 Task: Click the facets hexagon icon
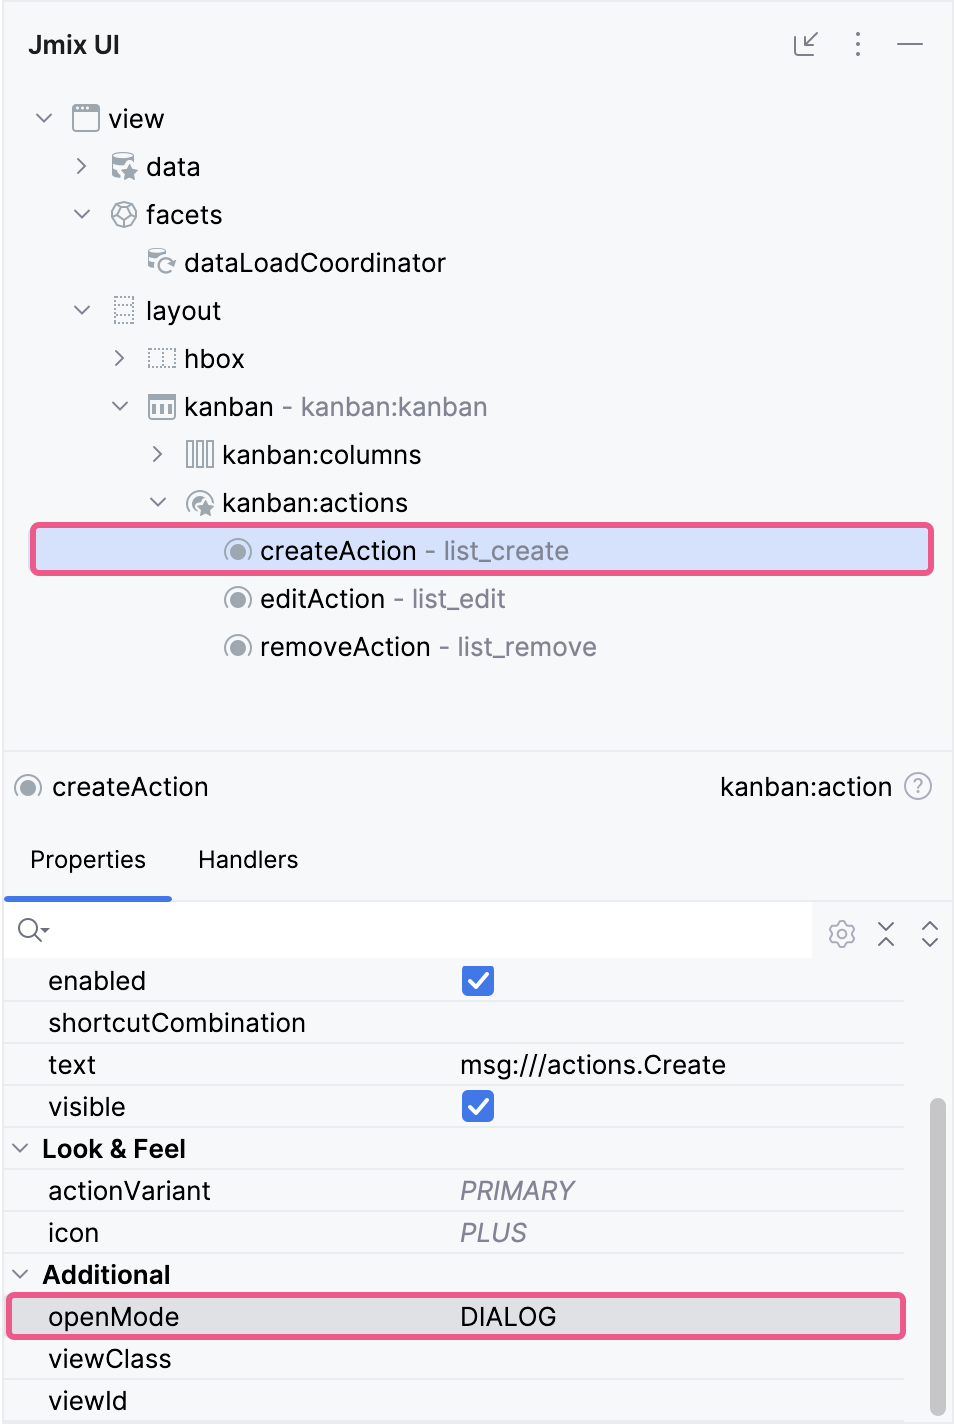123,214
